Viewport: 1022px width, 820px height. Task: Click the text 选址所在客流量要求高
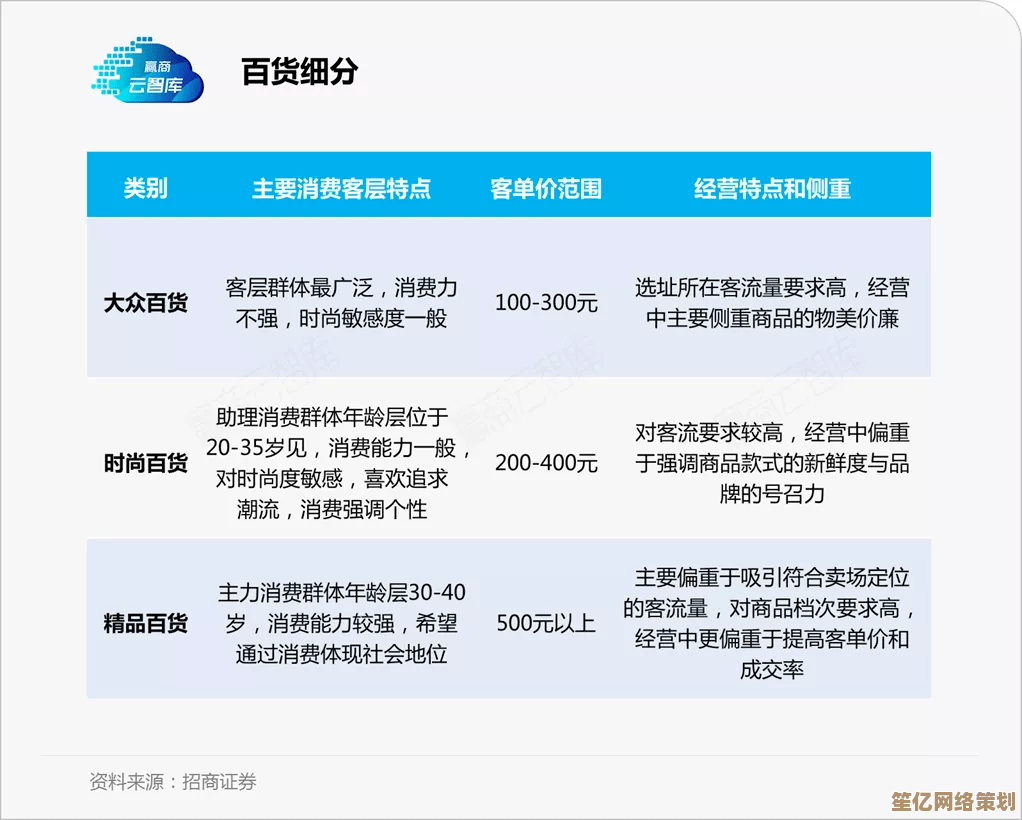(741, 287)
